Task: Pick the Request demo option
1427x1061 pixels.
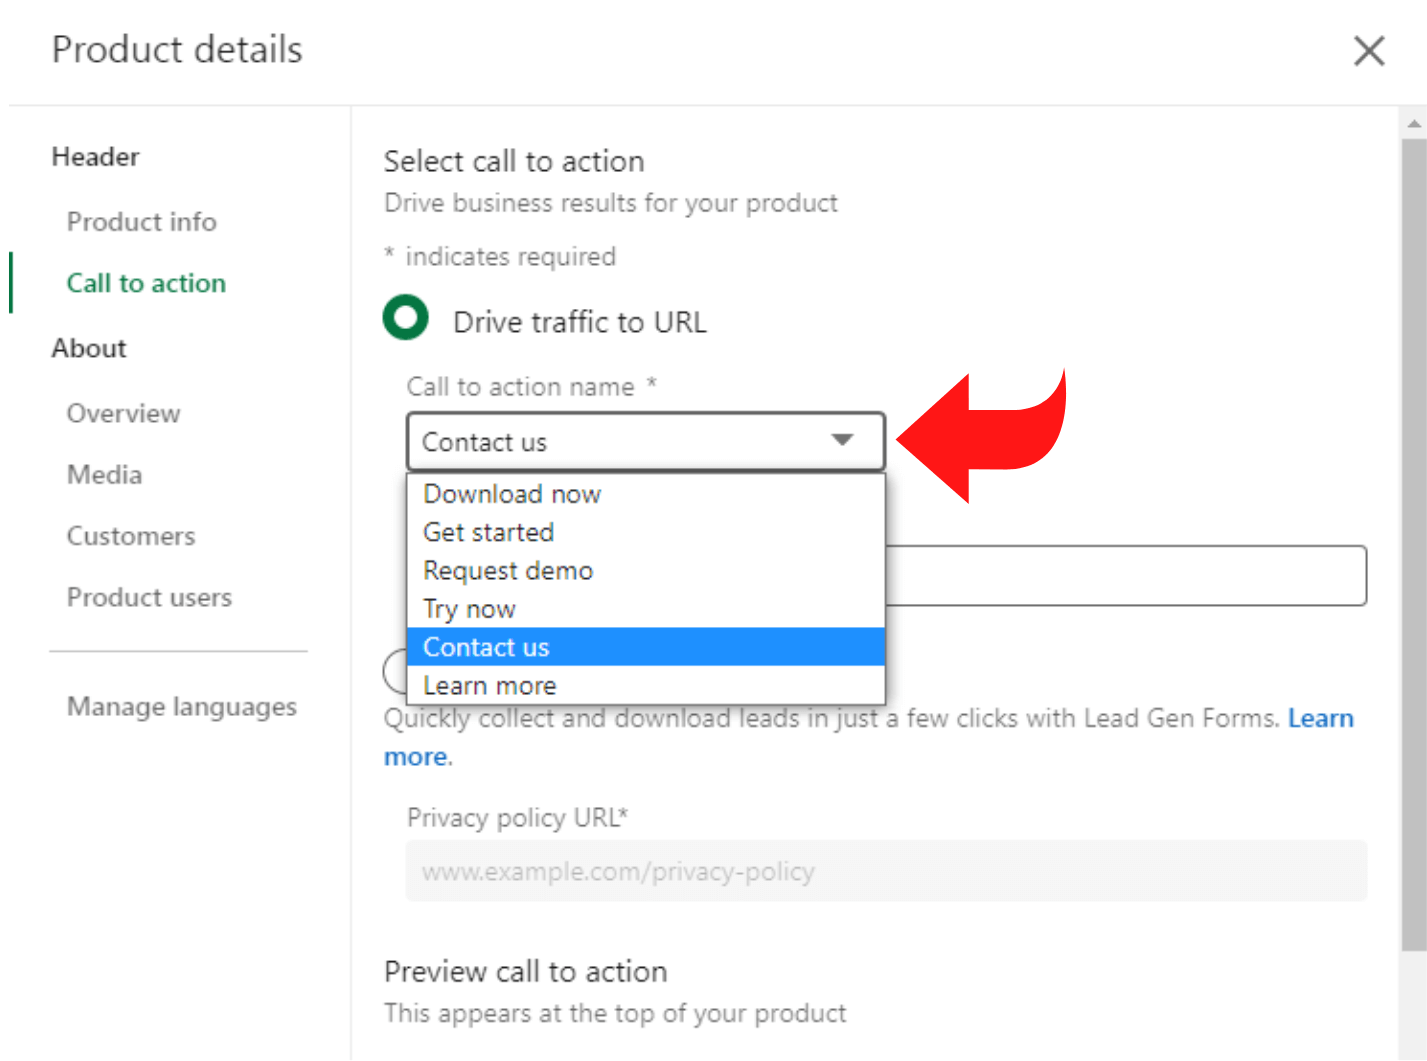Action: pos(508,571)
